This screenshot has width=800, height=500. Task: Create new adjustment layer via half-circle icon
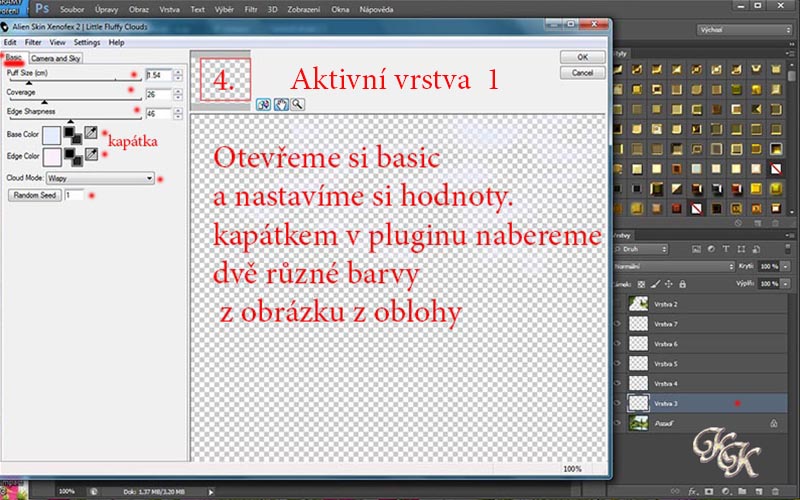[x=725, y=491]
